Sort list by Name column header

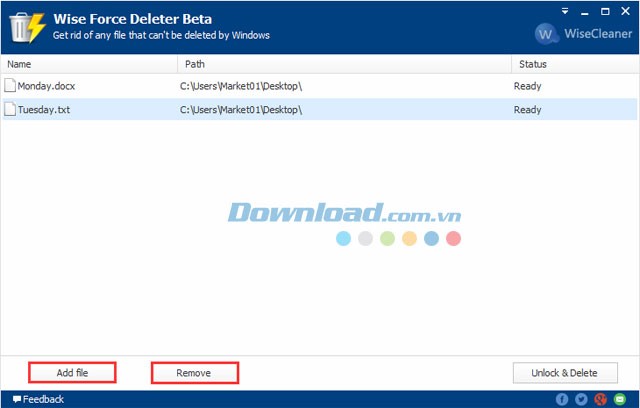click(19, 64)
